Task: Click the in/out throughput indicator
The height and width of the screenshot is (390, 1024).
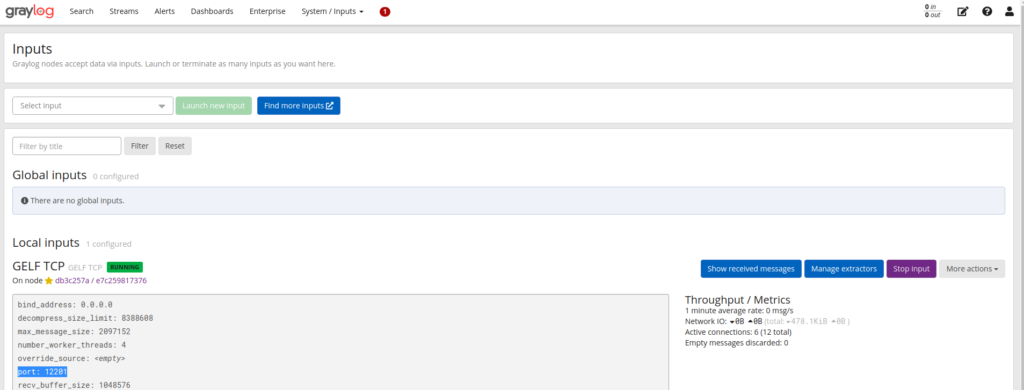Action: pyautogui.click(x=933, y=11)
